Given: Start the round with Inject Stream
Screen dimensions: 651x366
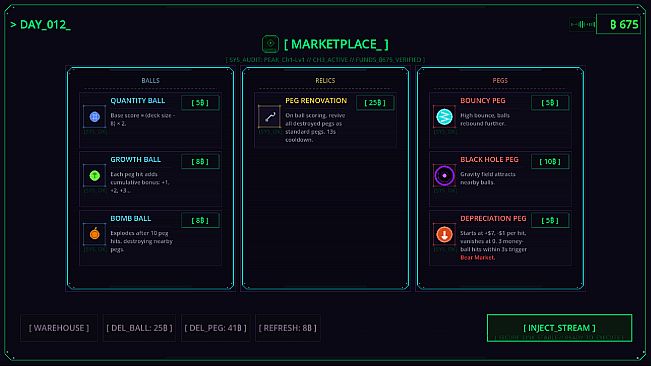Looking at the screenshot, I should click(x=559, y=328).
